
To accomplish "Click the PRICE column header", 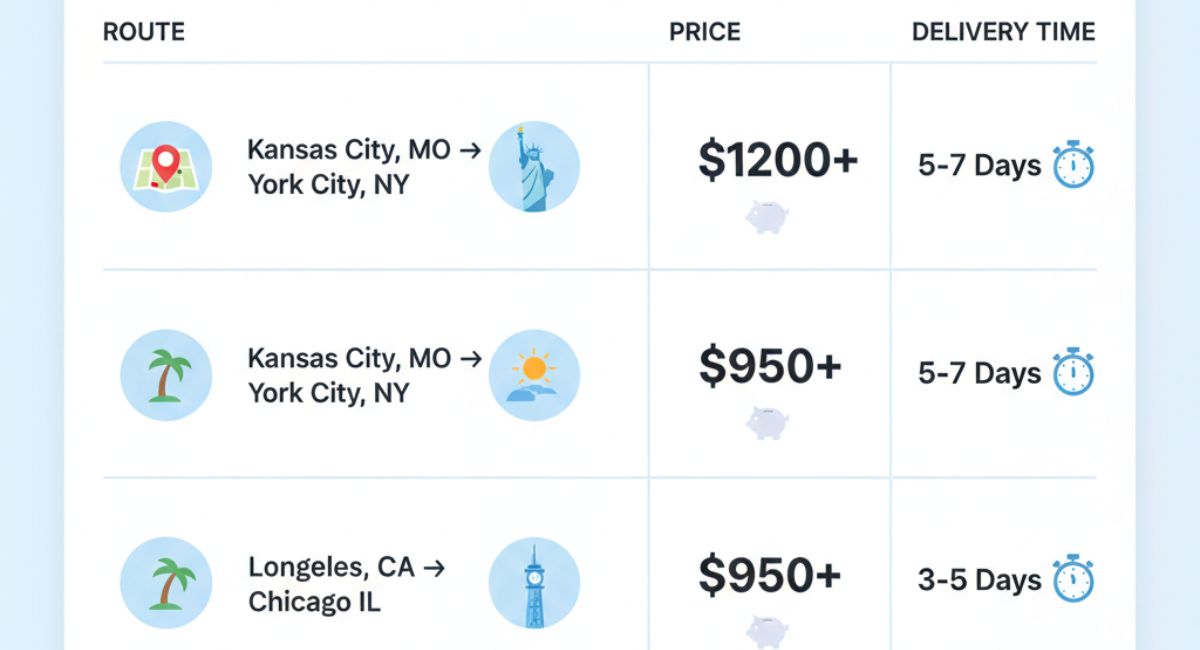I will 704,31.
